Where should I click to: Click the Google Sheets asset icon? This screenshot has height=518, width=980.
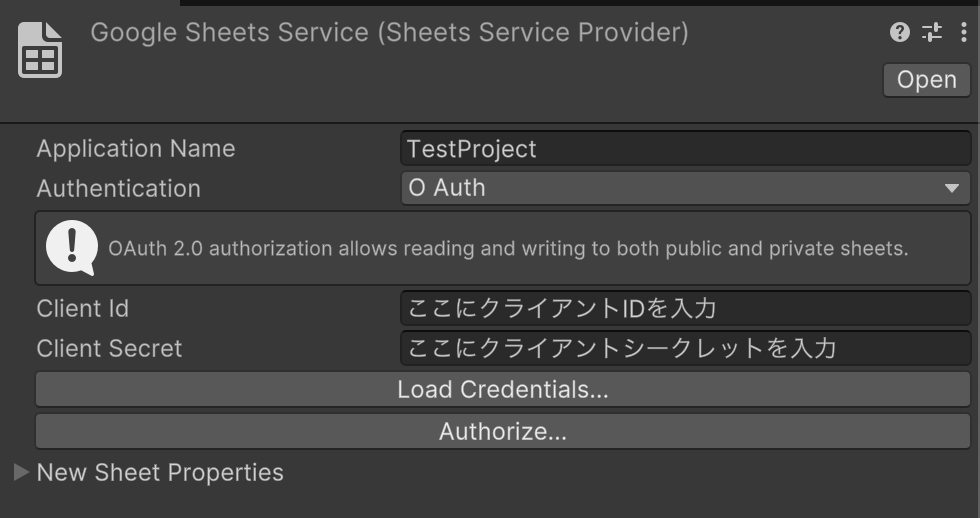pyautogui.click(x=40, y=50)
